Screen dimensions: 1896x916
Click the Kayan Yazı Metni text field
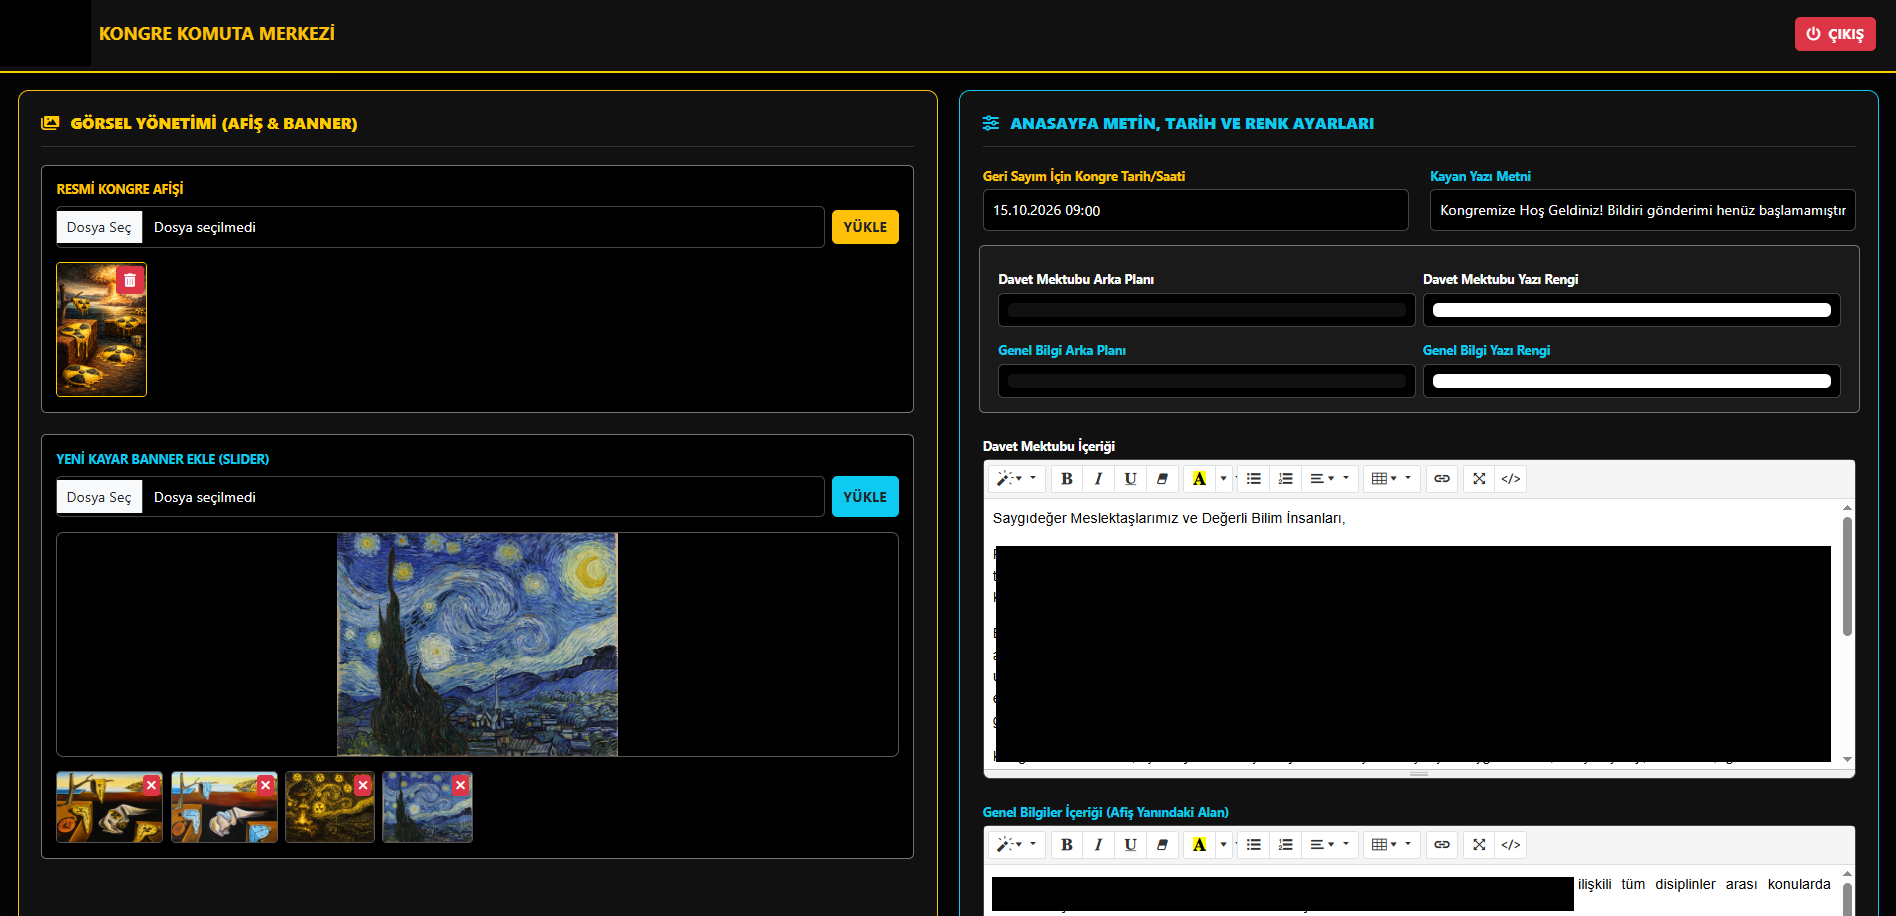pos(1642,210)
